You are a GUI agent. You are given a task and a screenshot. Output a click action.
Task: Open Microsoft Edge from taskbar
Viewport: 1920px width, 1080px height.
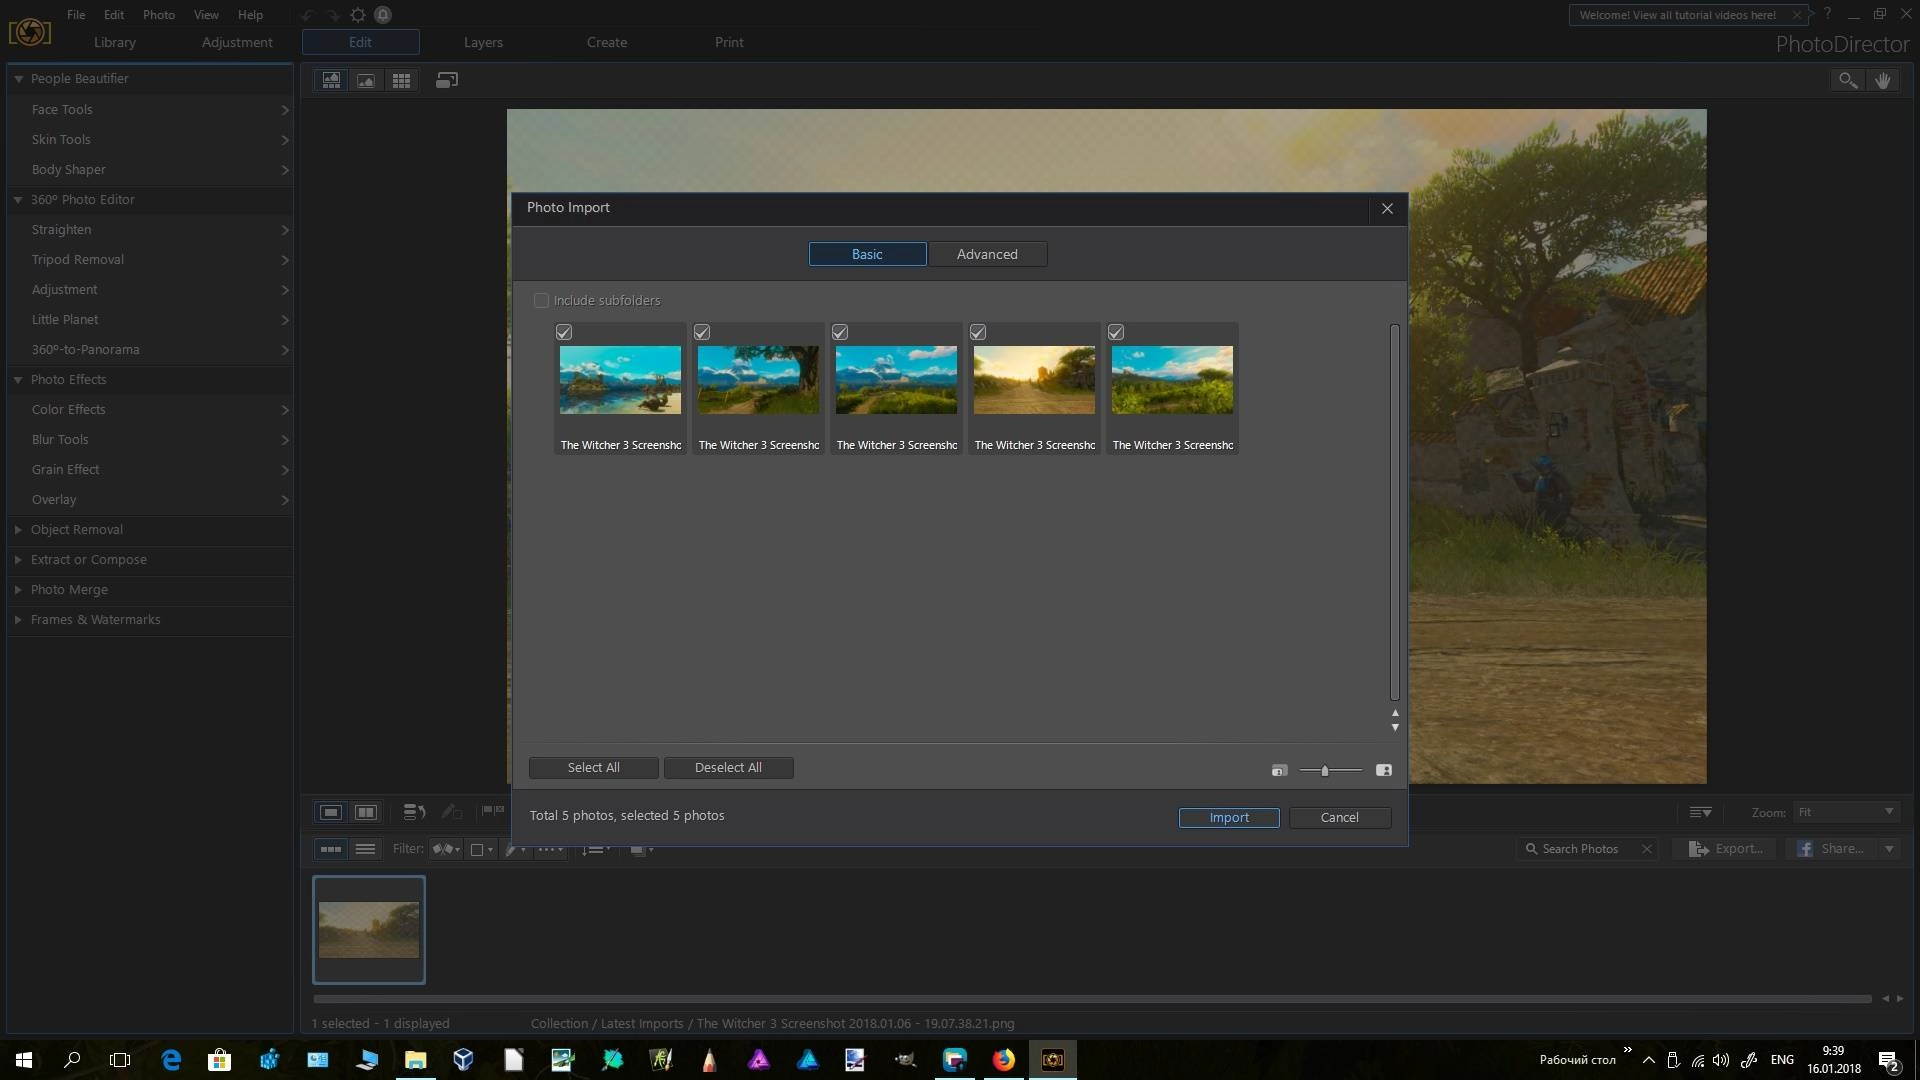coord(171,1059)
